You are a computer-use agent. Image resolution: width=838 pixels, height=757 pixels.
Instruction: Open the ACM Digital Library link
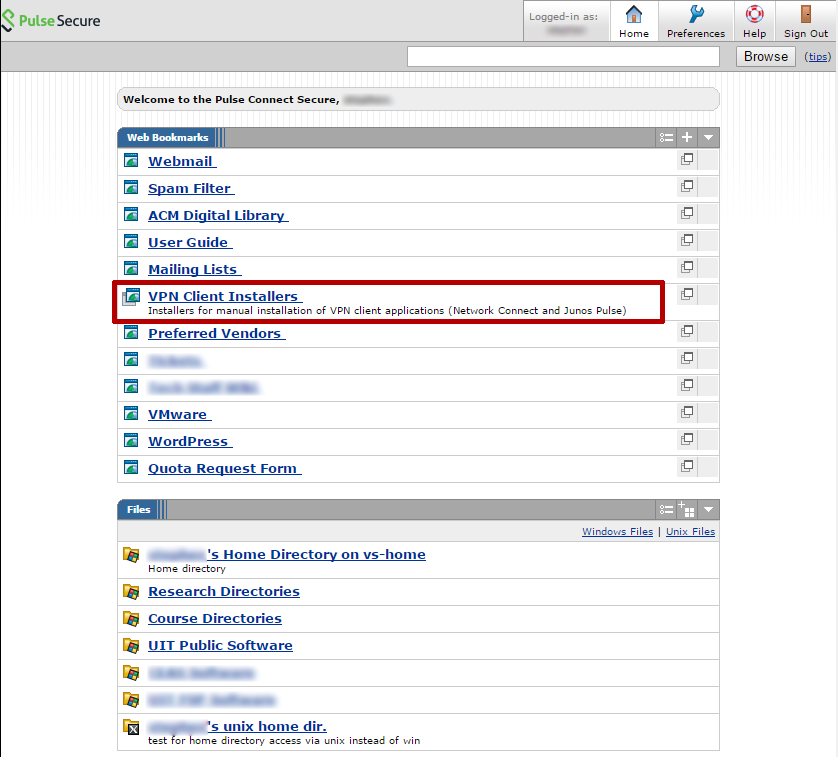218,215
